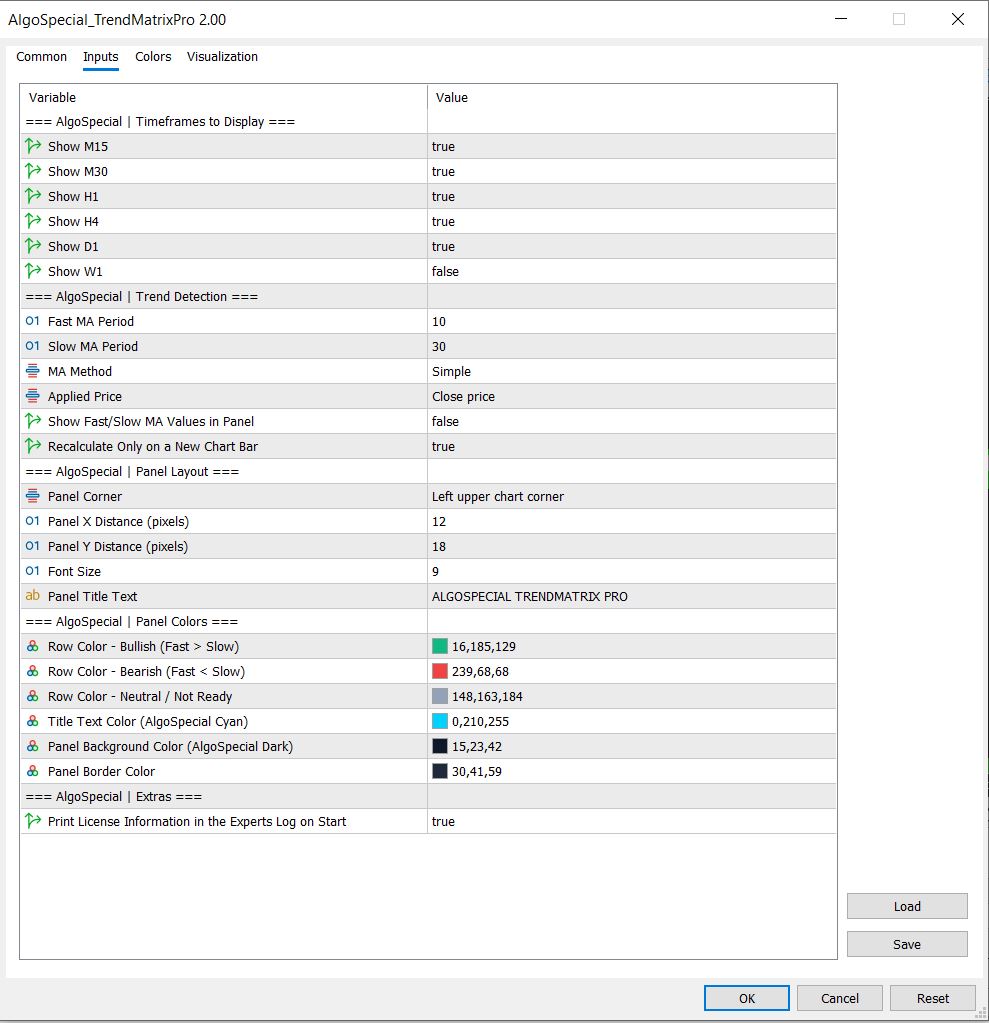Image resolution: width=989 pixels, height=1023 pixels.
Task: Load a saved input set
Action: pyautogui.click(x=907, y=906)
